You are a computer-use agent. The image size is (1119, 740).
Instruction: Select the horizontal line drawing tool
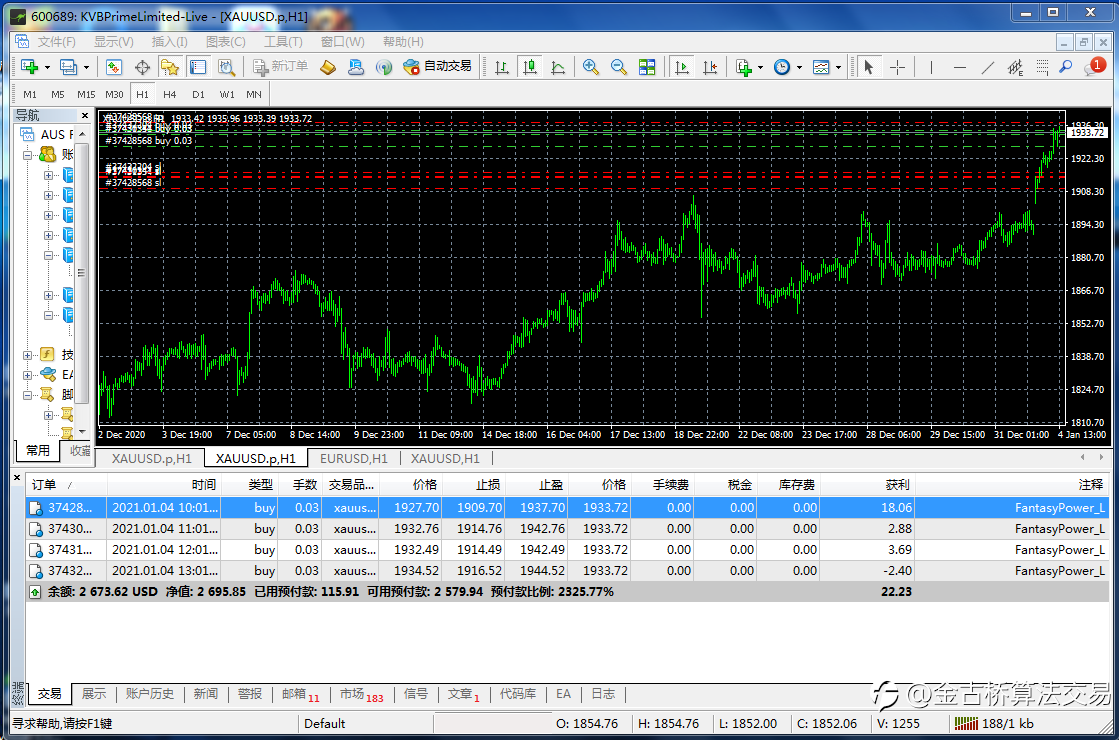coord(959,67)
